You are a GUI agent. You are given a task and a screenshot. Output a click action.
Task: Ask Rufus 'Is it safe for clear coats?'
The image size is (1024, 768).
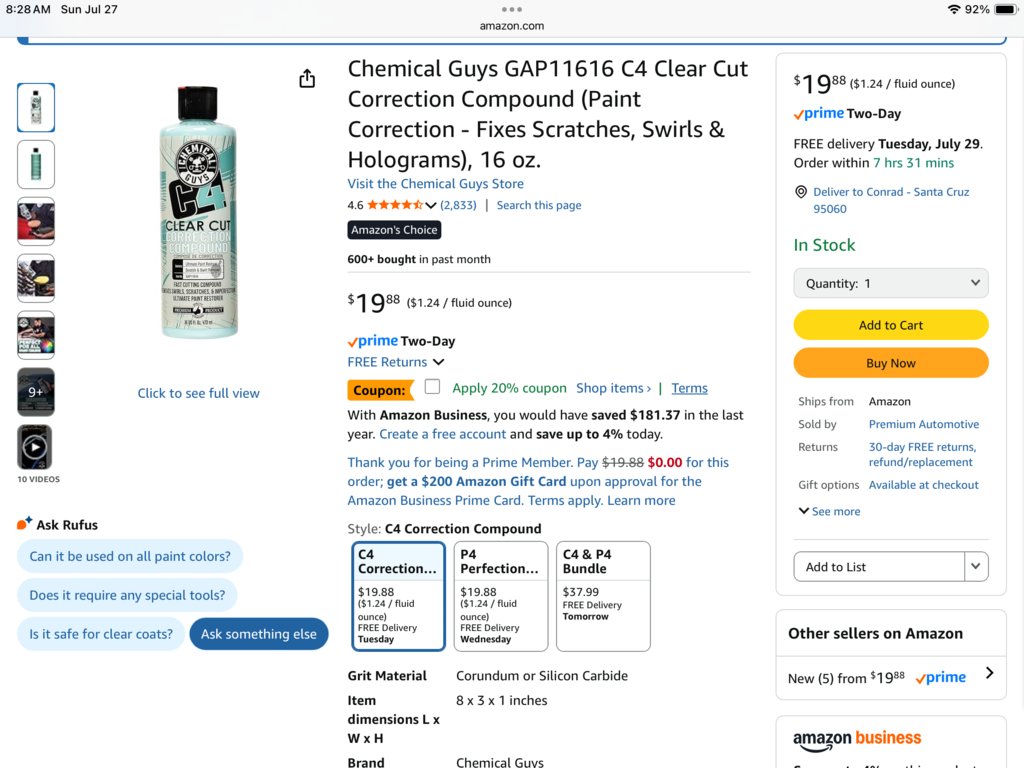(101, 633)
